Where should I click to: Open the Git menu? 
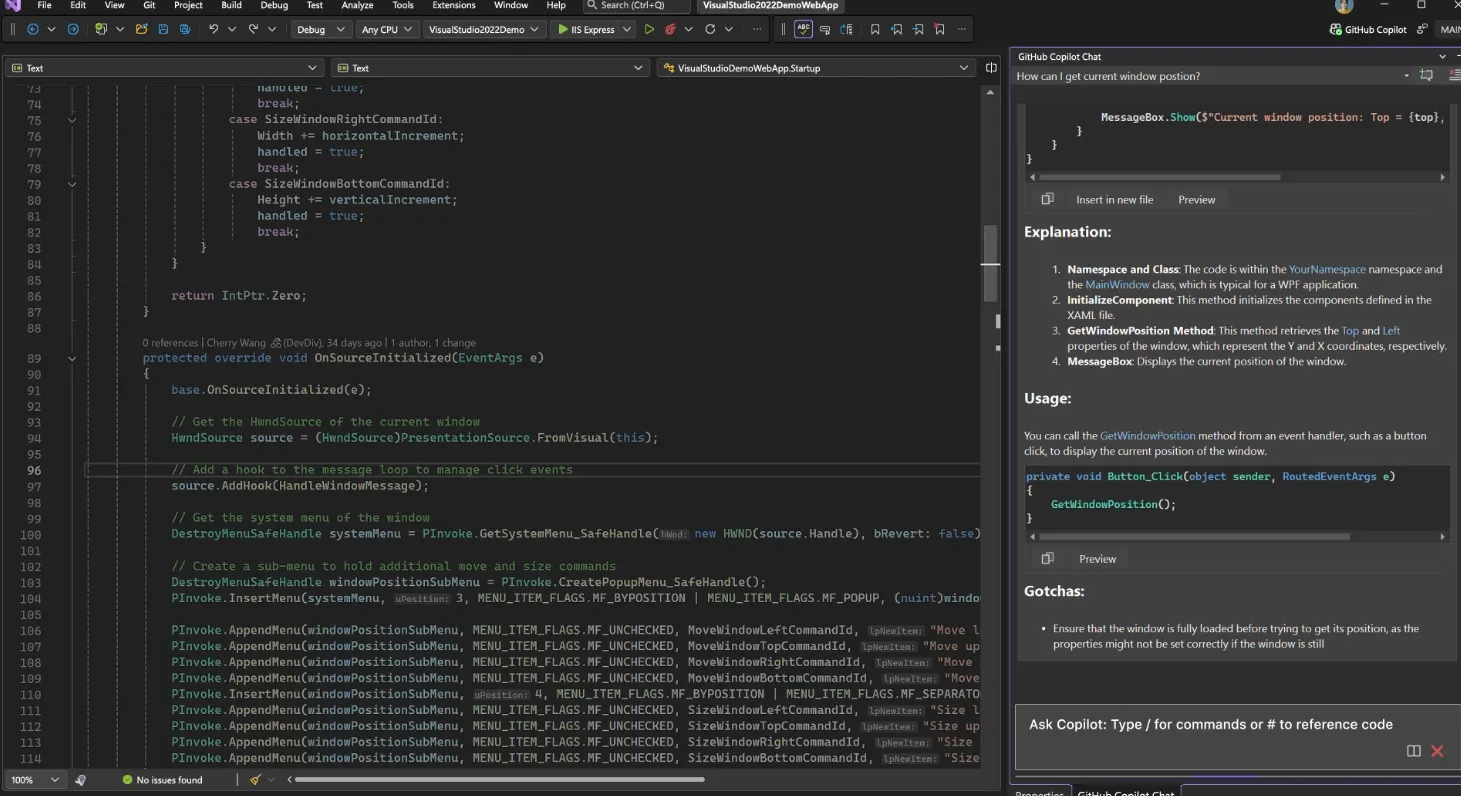click(x=149, y=5)
